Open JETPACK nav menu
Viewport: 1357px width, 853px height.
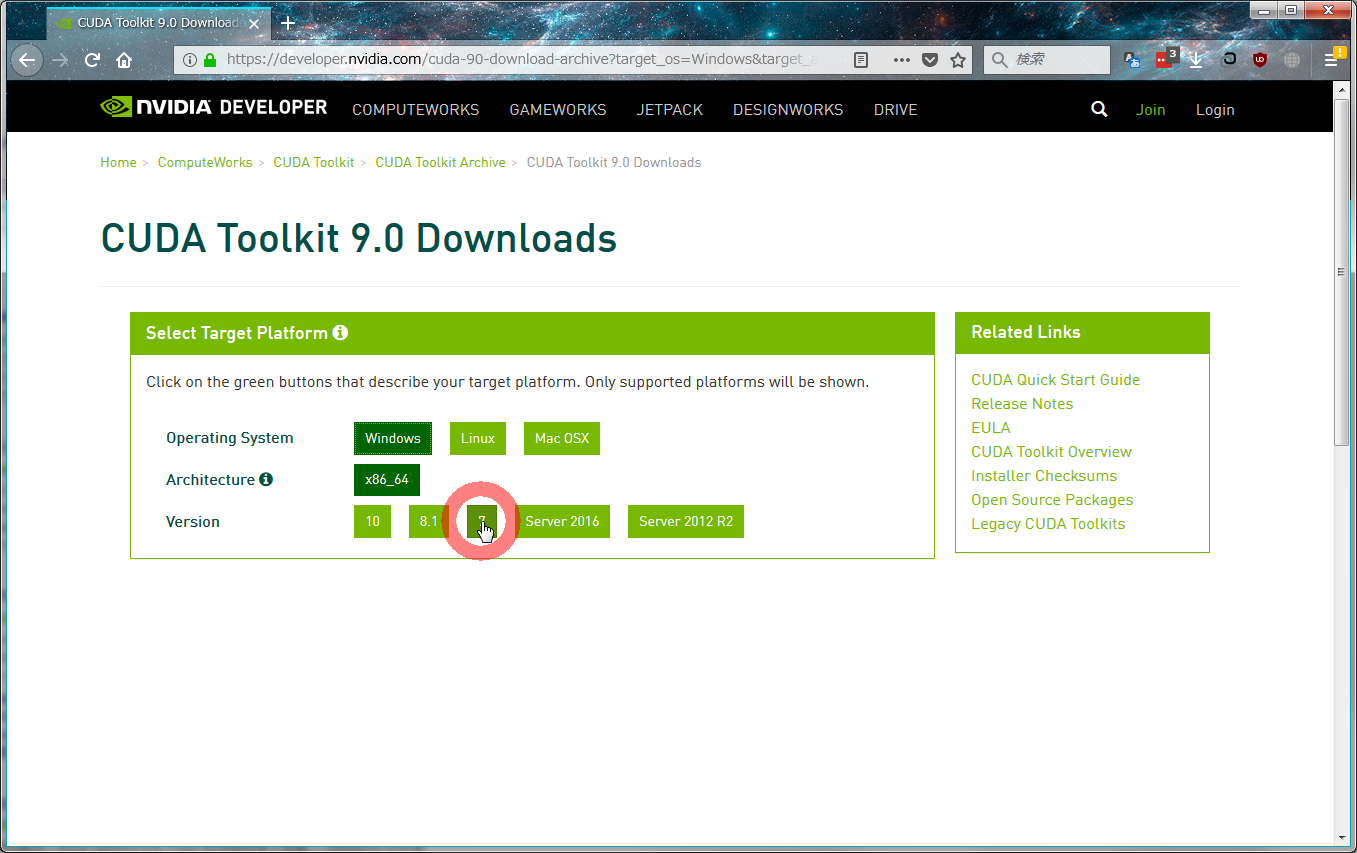pos(670,110)
